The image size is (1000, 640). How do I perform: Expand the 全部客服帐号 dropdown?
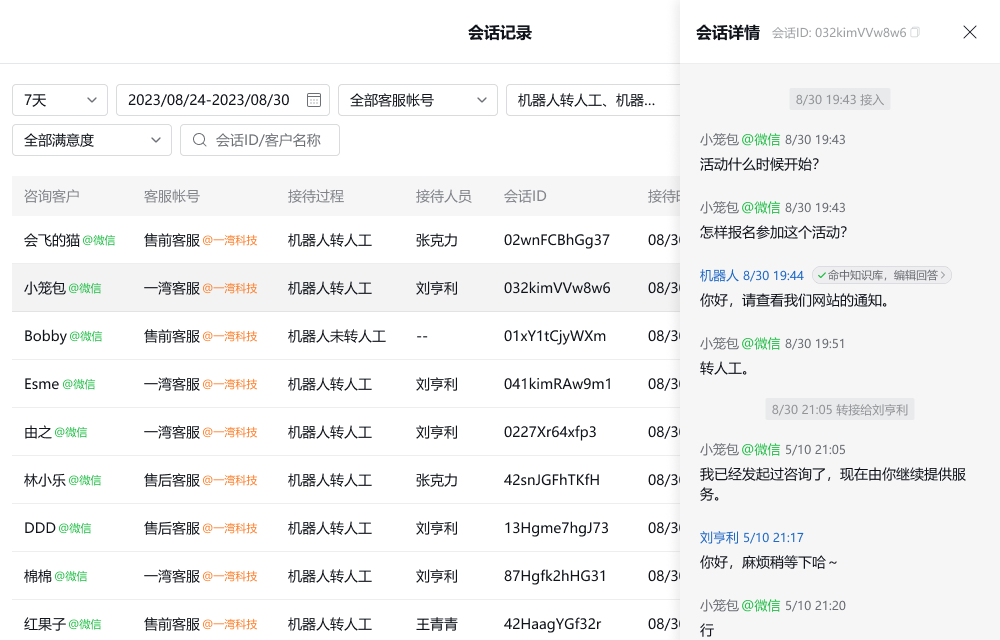tap(418, 100)
